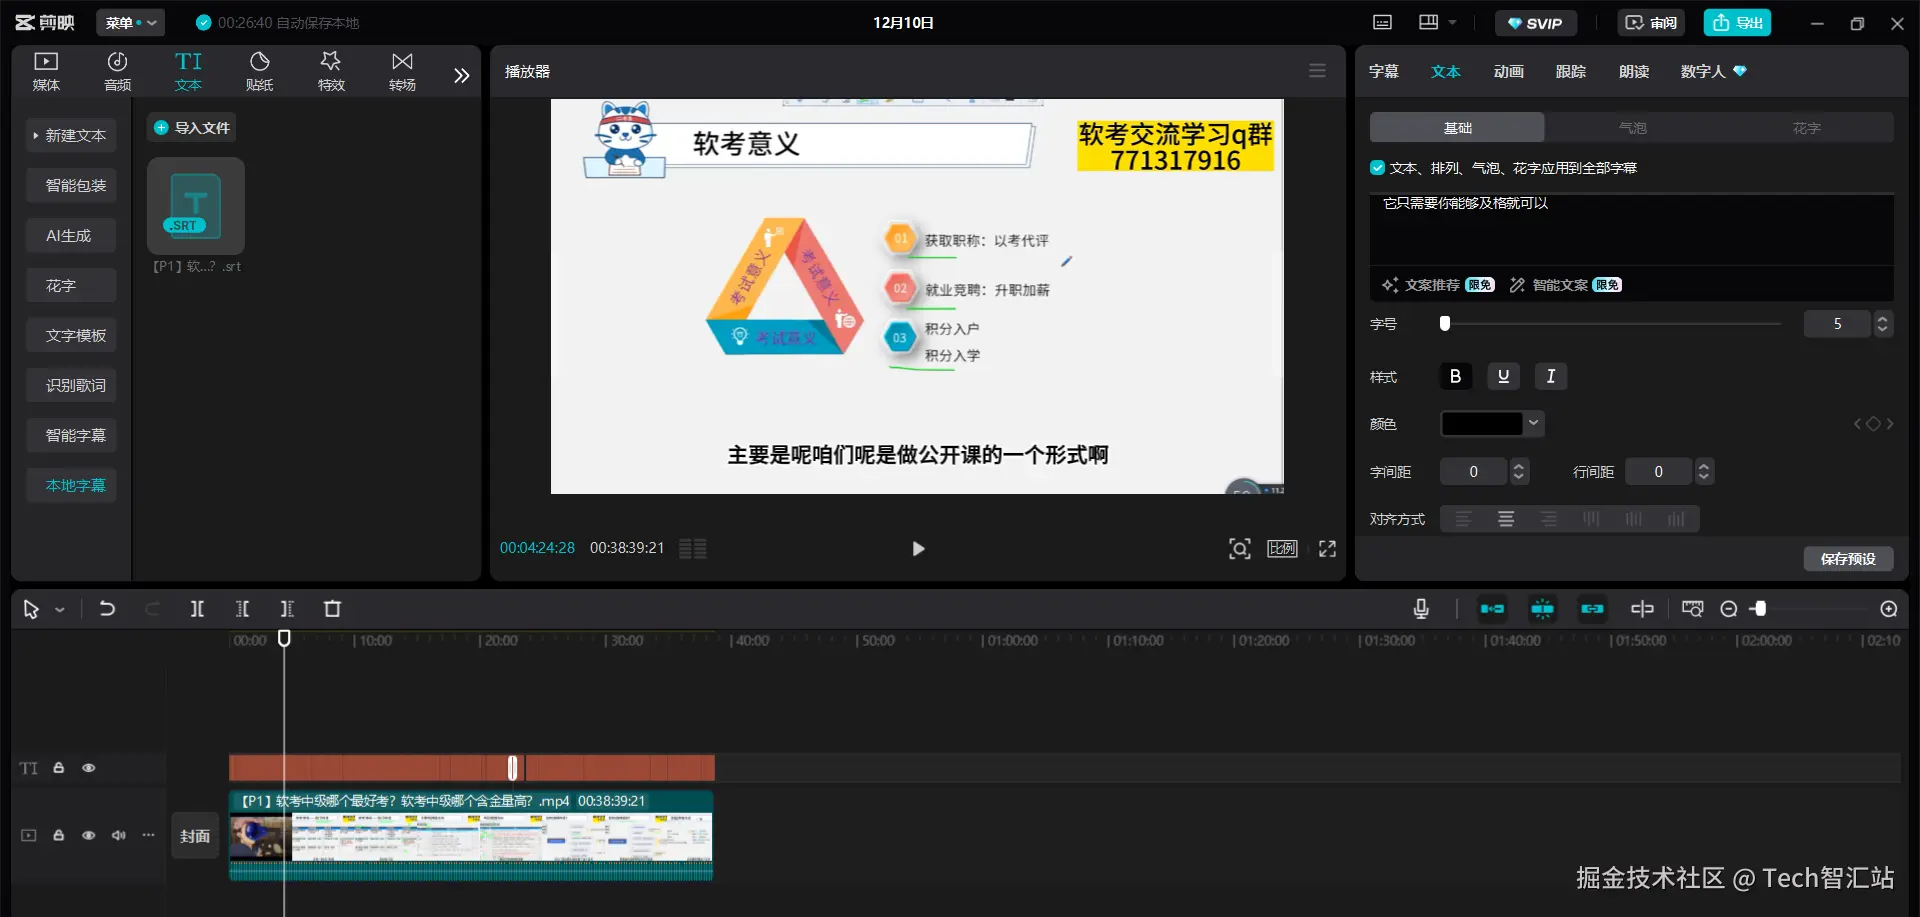
Task: Click the fullscreen preview icon
Action: pos(1327,548)
